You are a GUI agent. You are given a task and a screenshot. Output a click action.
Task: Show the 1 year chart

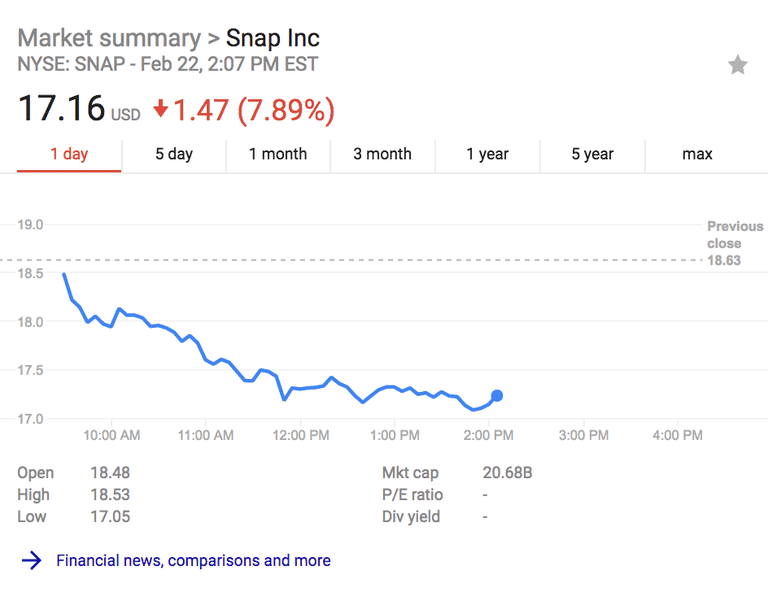click(487, 156)
